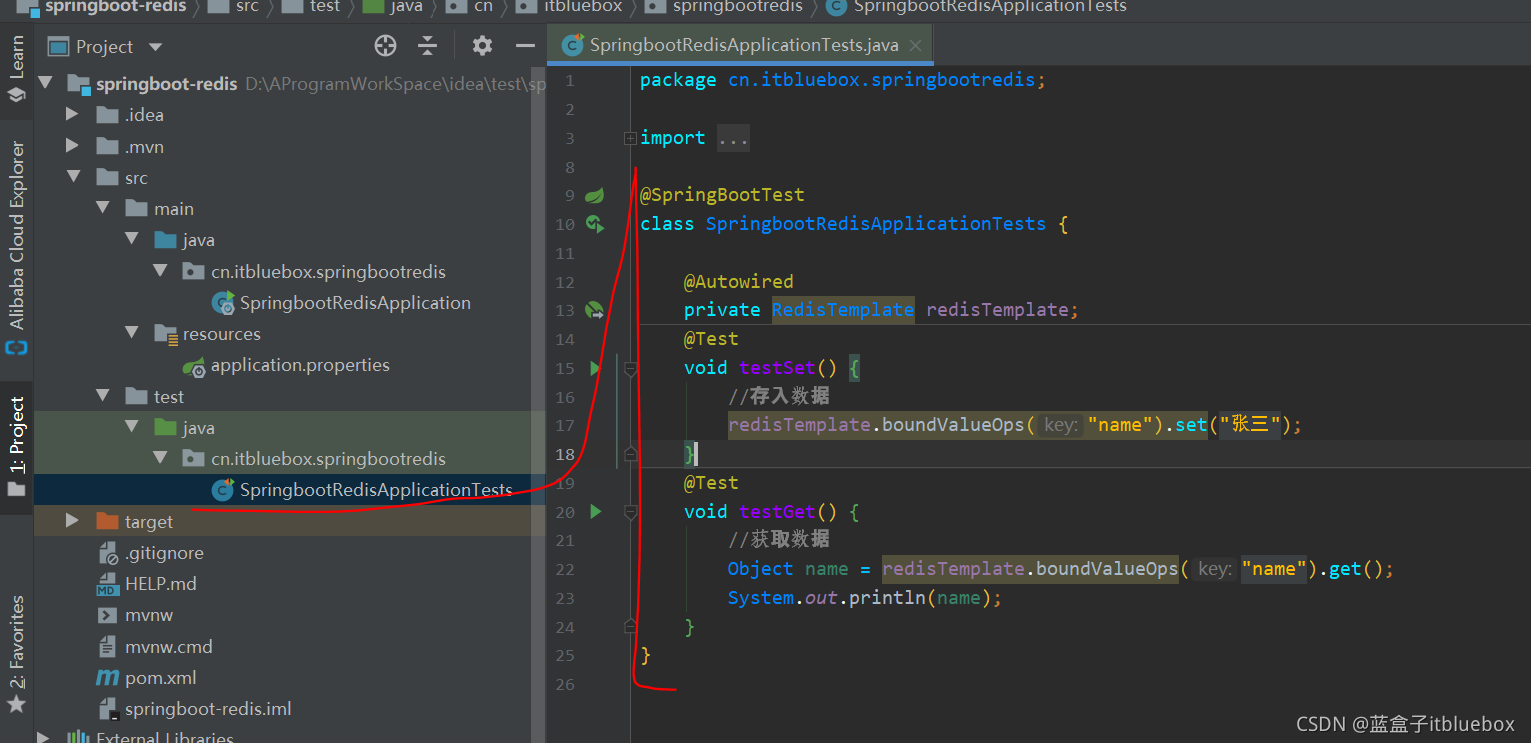Screen dimensions: 1531x743
Task: Select the SpringbootRedisApplicationTests.java editor tab
Action: click(740, 45)
